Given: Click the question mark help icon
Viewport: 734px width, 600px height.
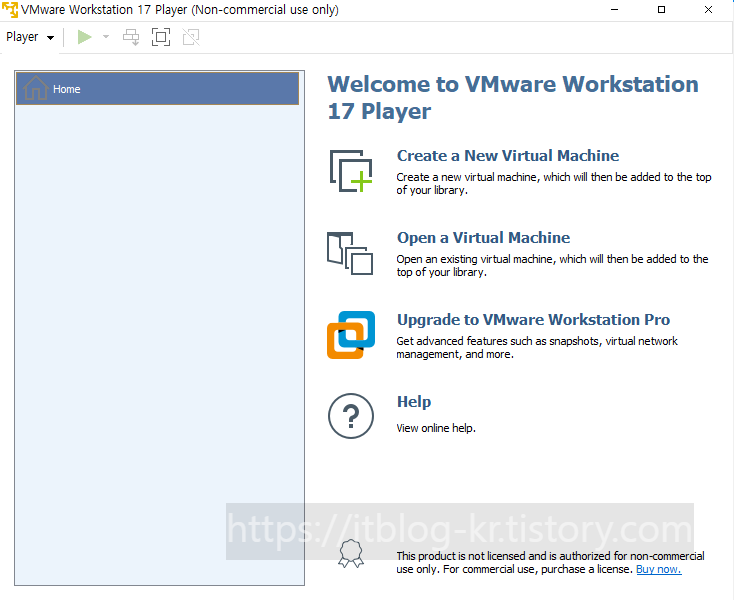Looking at the screenshot, I should click(351, 416).
